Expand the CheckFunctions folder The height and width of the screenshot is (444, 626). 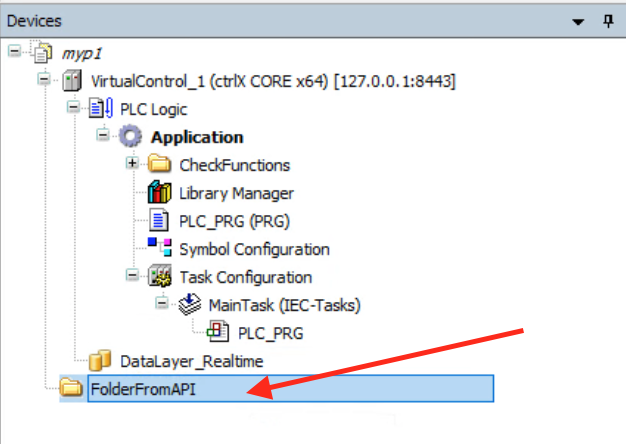pos(132,163)
